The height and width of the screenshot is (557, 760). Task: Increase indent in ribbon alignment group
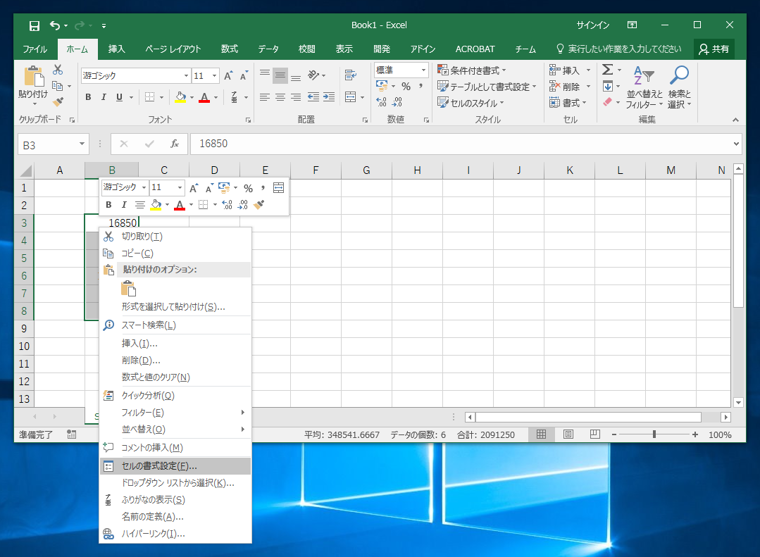329,97
